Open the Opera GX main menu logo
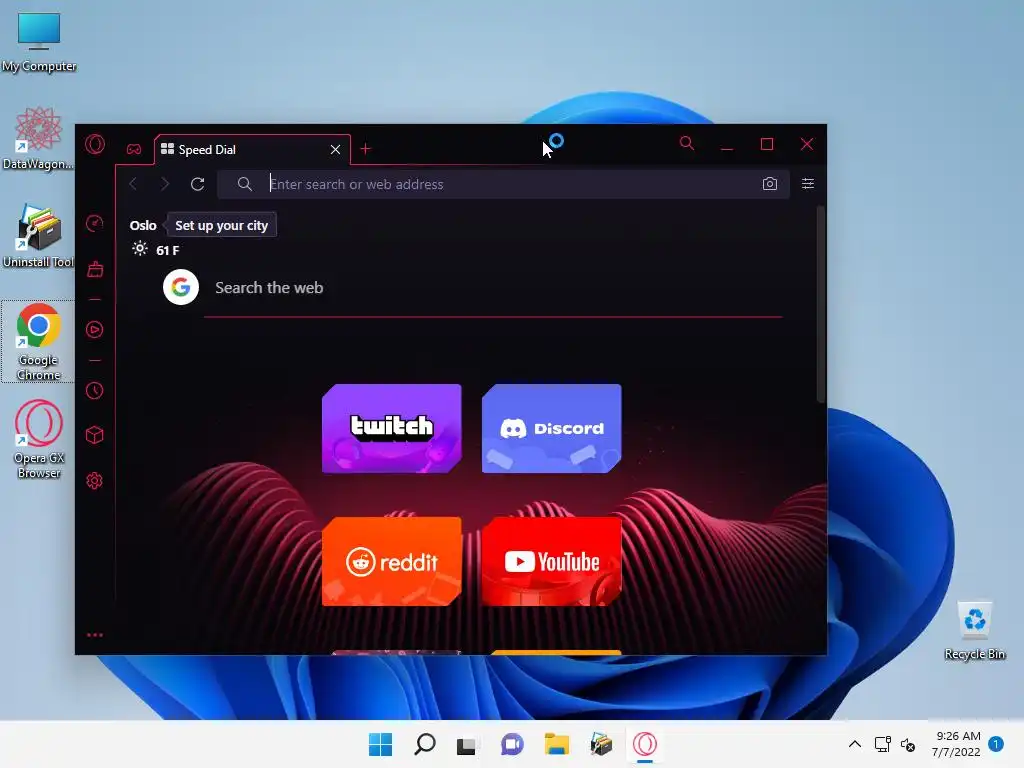The width and height of the screenshot is (1024, 768). click(x=95, y=144)
